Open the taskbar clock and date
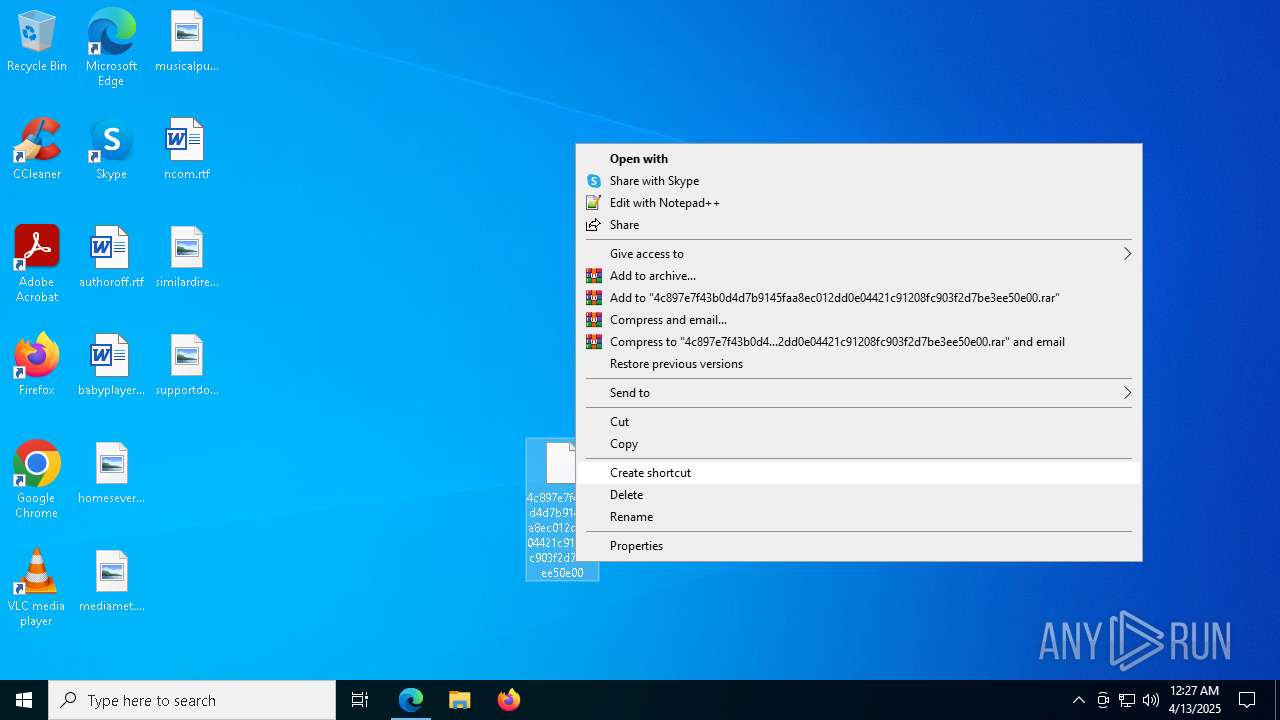1280x720 pixels. point(1195,700)
